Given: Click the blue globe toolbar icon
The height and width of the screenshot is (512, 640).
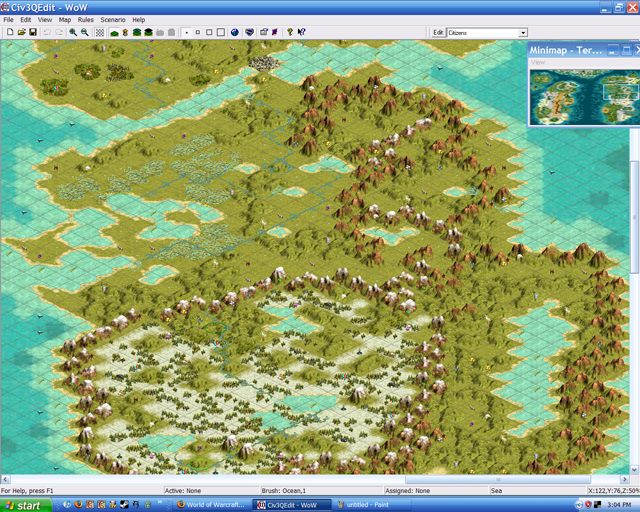Looking at the screenshot, I should (x=235, y=32).
